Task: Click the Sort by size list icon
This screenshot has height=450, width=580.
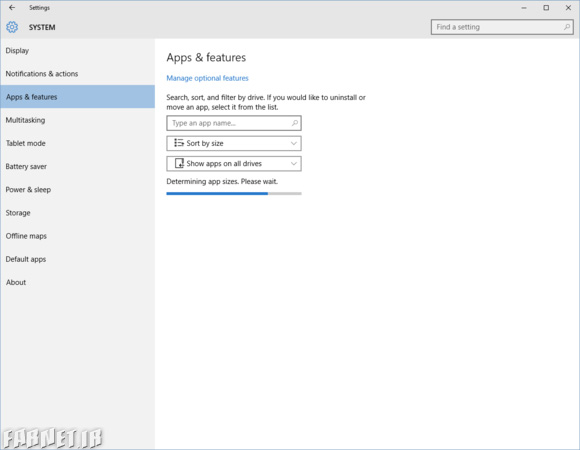Action: point(179,143)
